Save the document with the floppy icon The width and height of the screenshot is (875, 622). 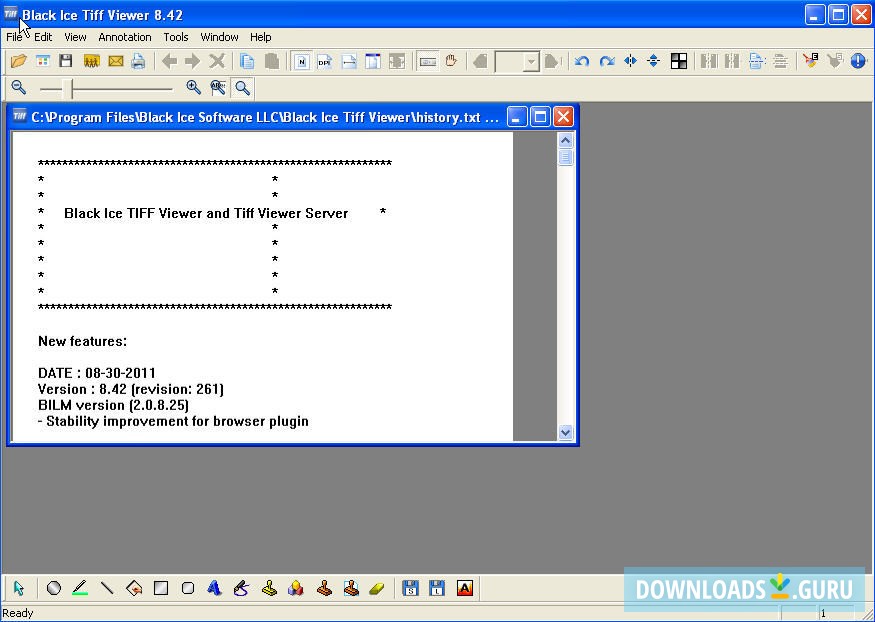point(66,61)
